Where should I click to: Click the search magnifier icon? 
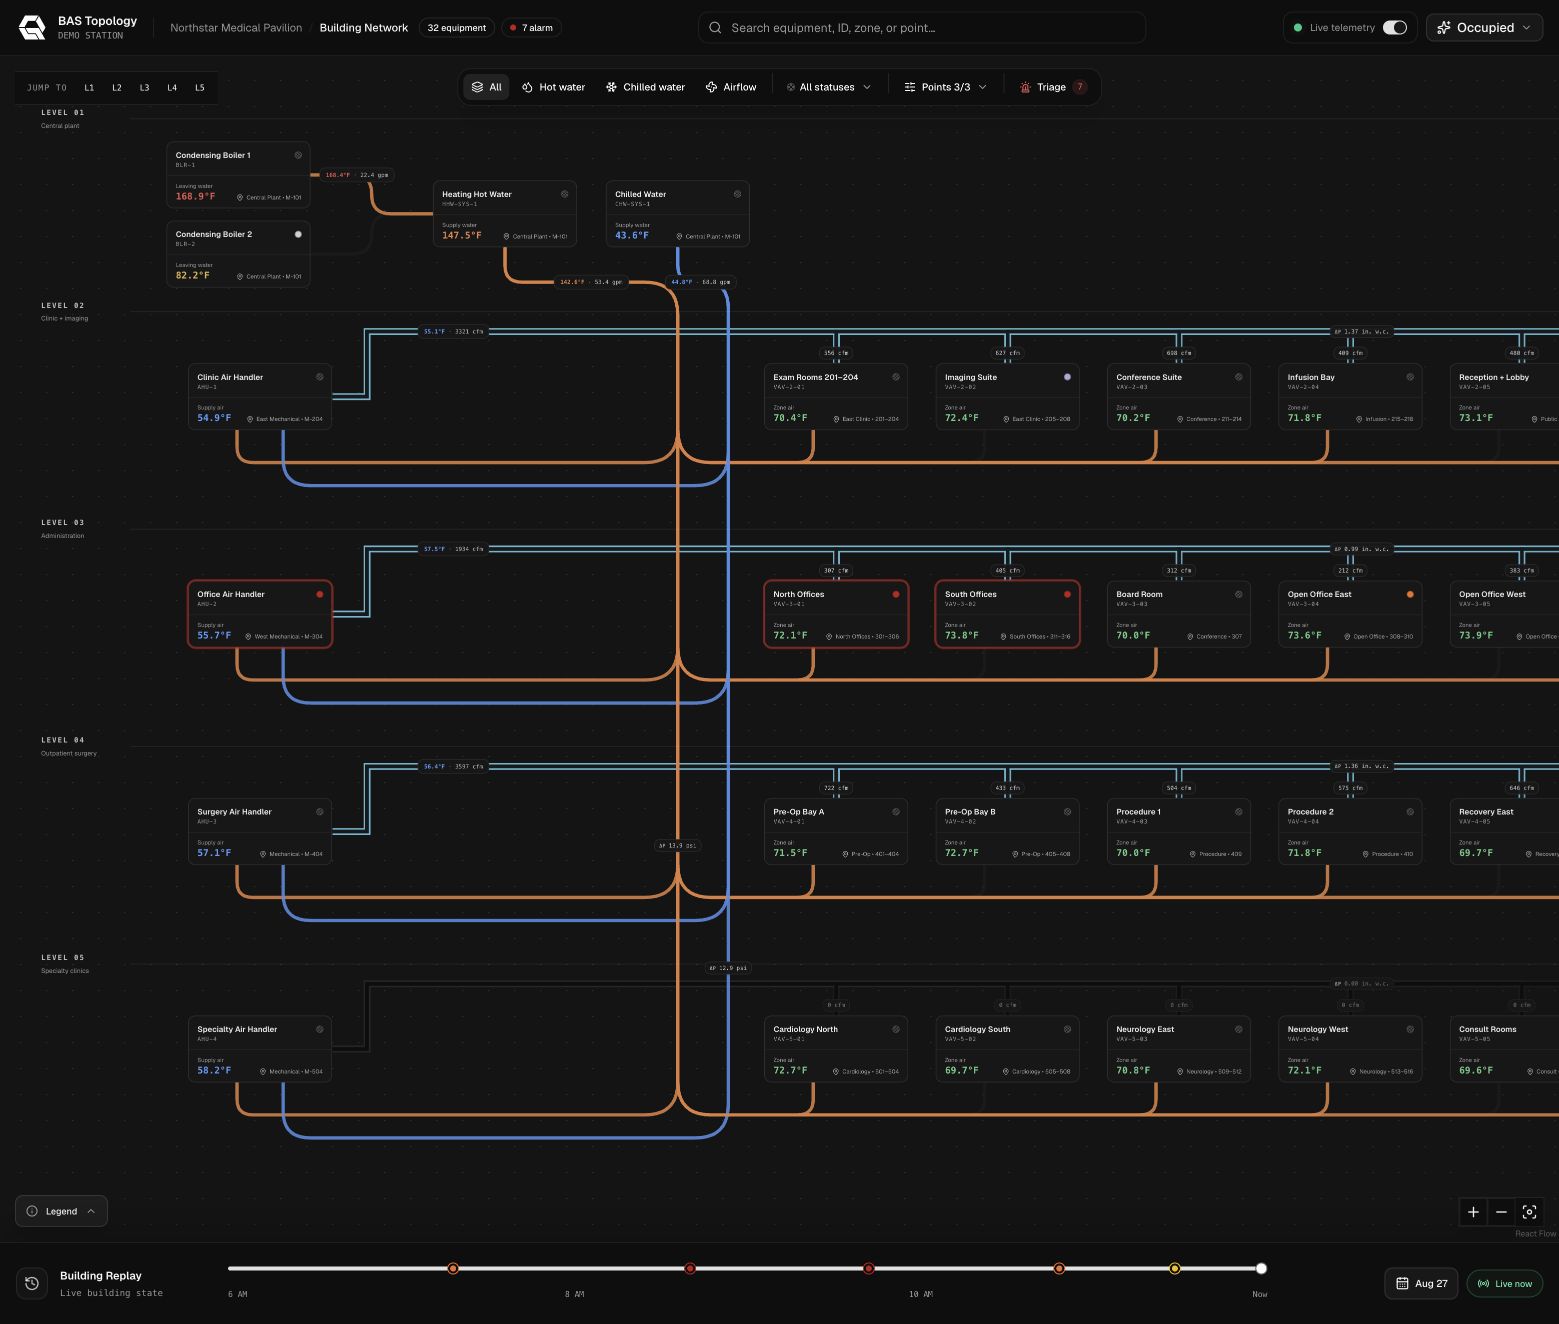(715, 28)
